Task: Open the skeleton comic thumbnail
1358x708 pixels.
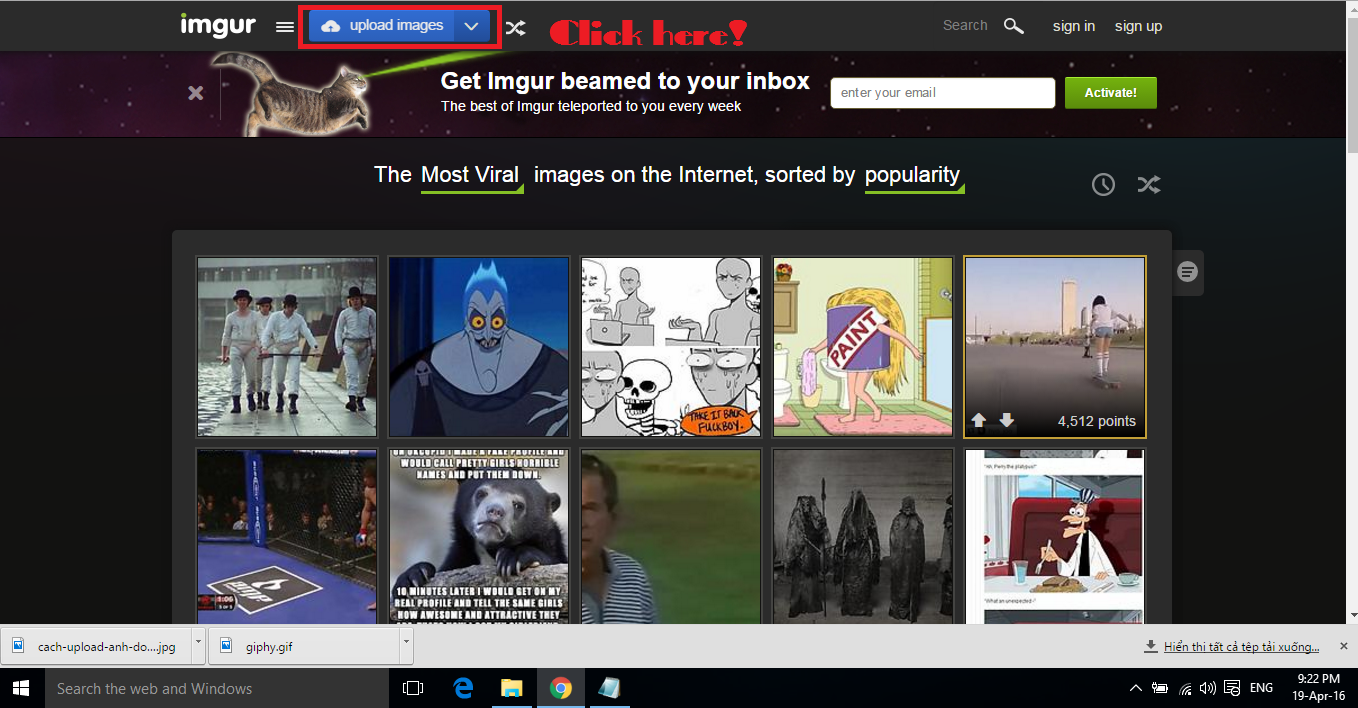Action: pos(671,347)
